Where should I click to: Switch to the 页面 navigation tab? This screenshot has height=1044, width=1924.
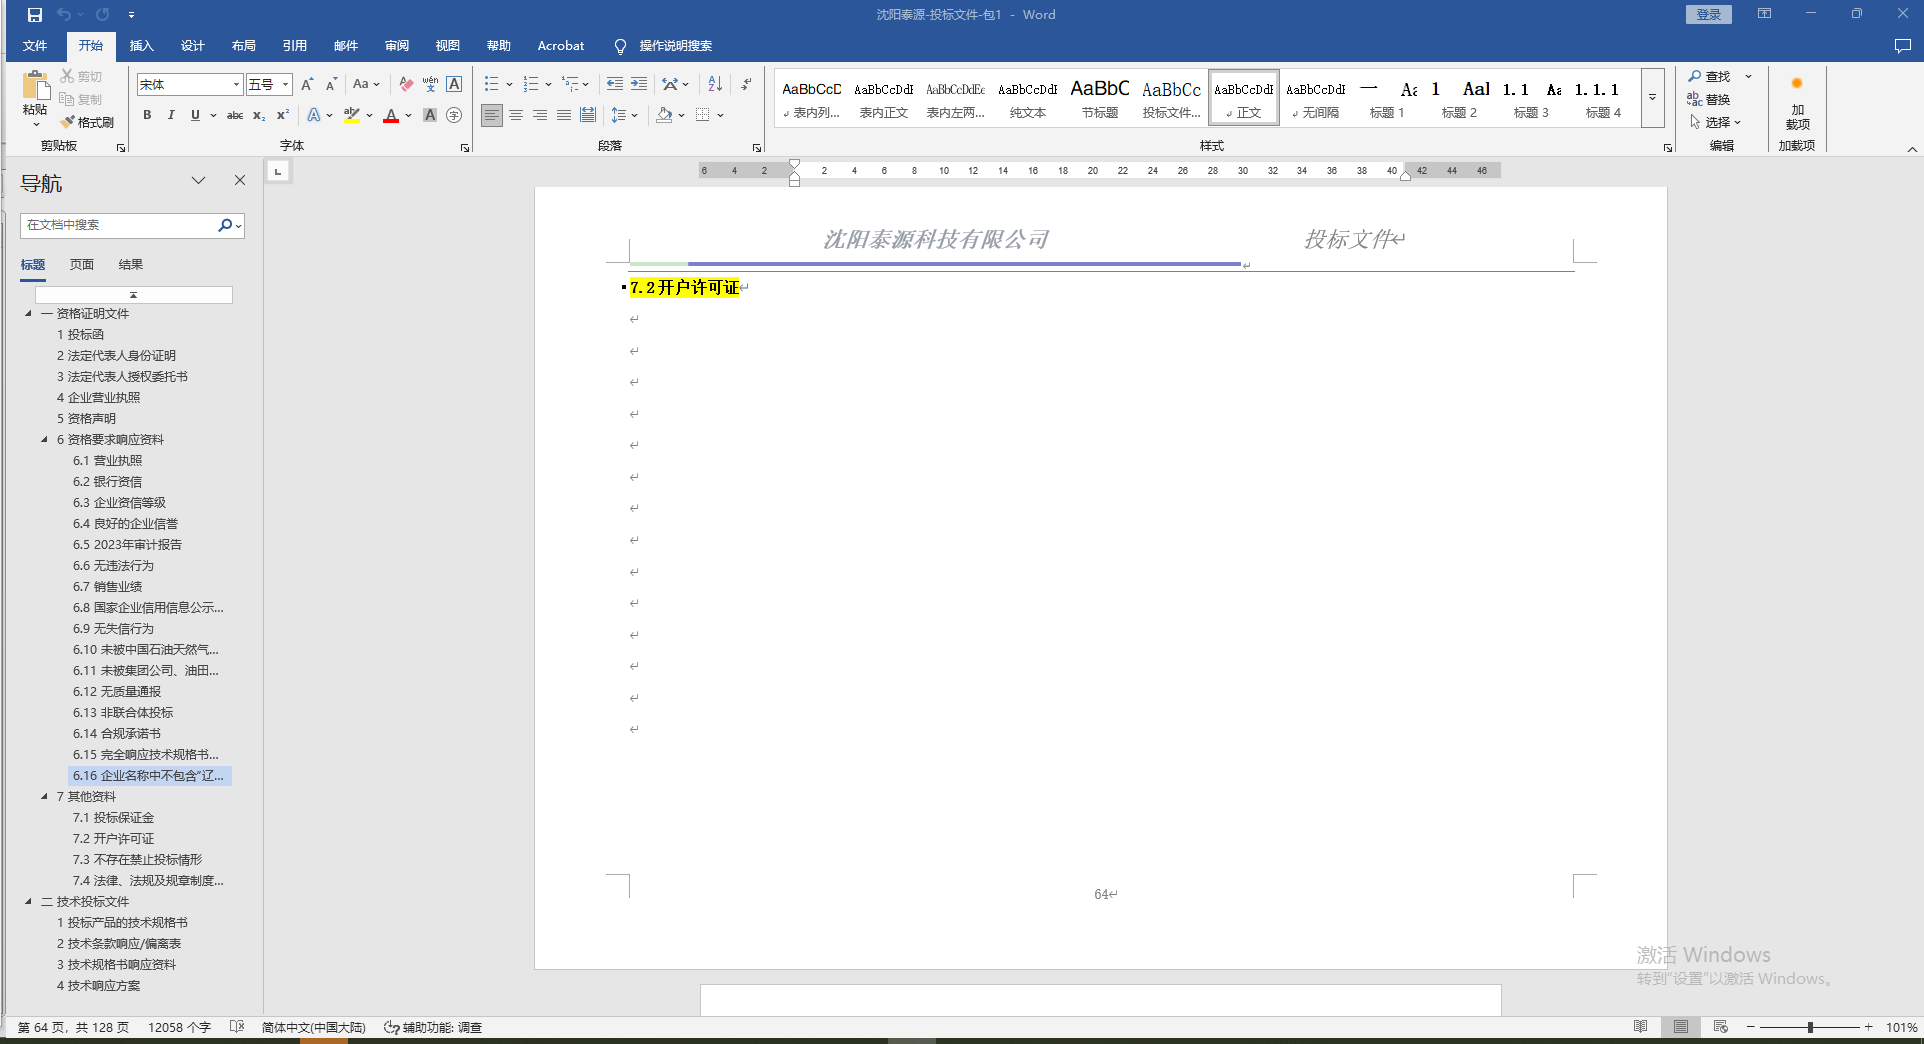(81, 265)
